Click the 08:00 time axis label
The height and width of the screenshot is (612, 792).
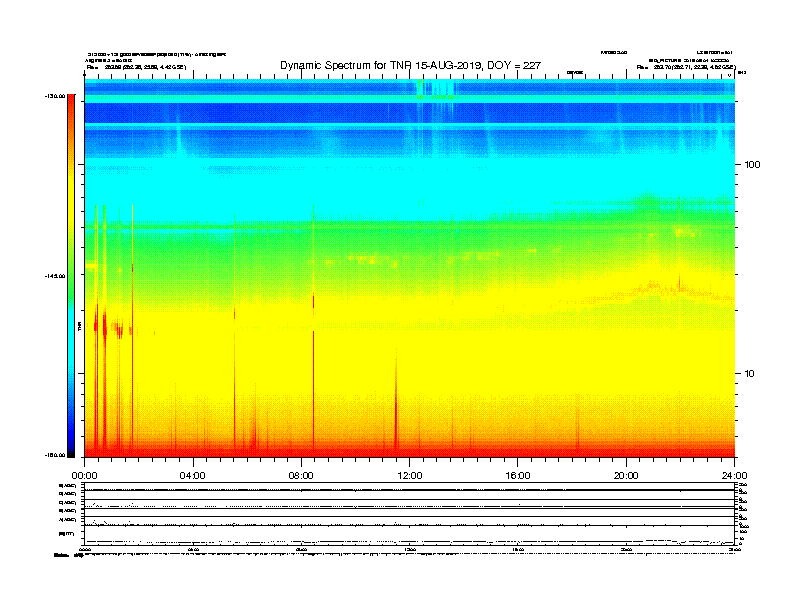pyautogui.click(x=301, y=476)
